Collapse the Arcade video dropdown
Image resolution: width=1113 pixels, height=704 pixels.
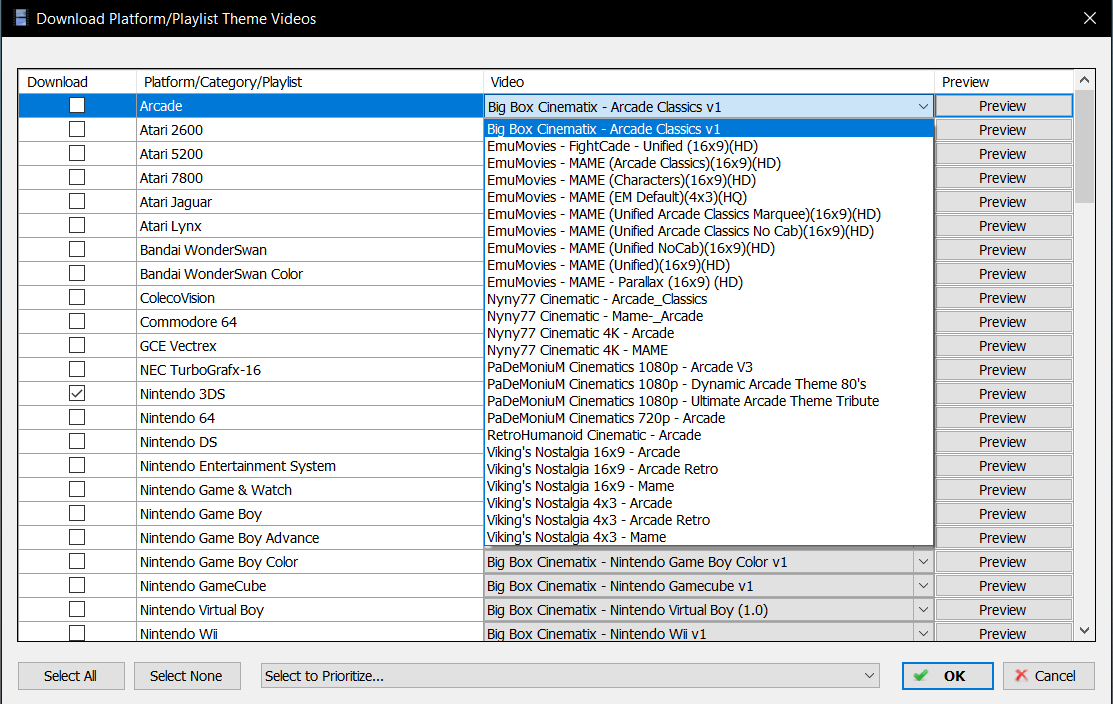(x=923, y=106)
